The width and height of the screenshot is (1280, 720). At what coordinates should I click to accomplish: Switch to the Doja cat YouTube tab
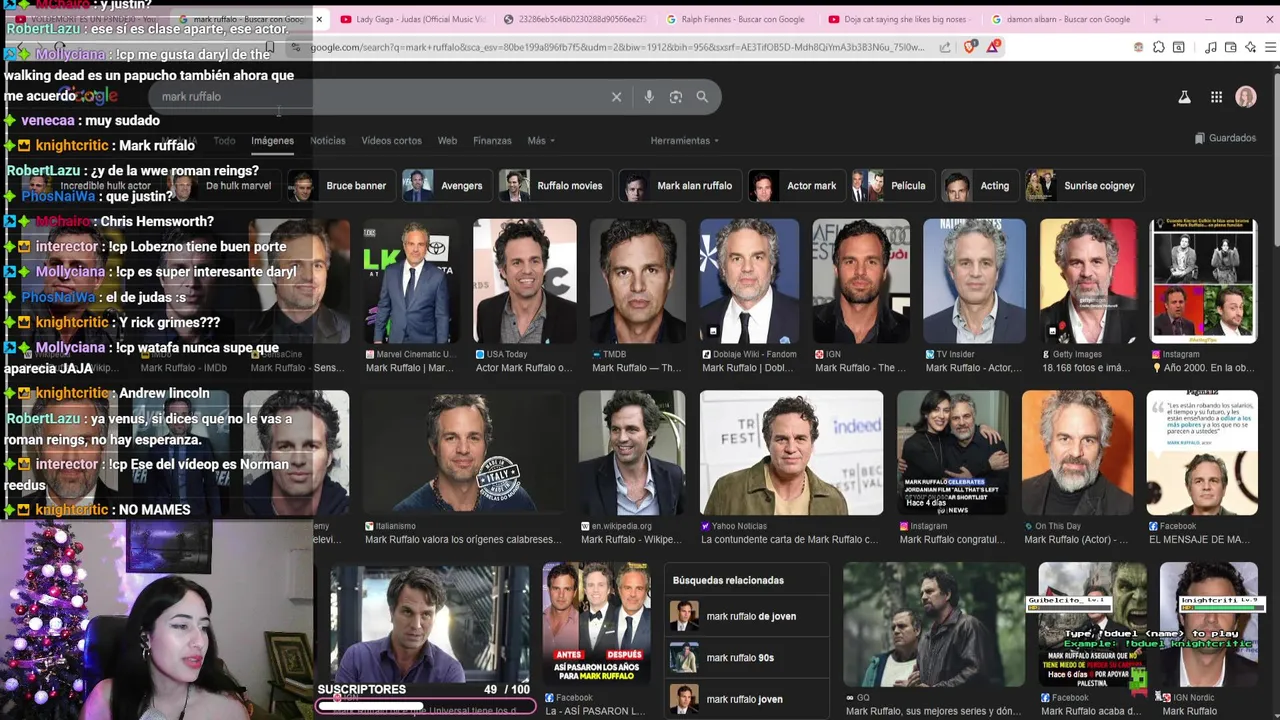(x=898, y=19)
